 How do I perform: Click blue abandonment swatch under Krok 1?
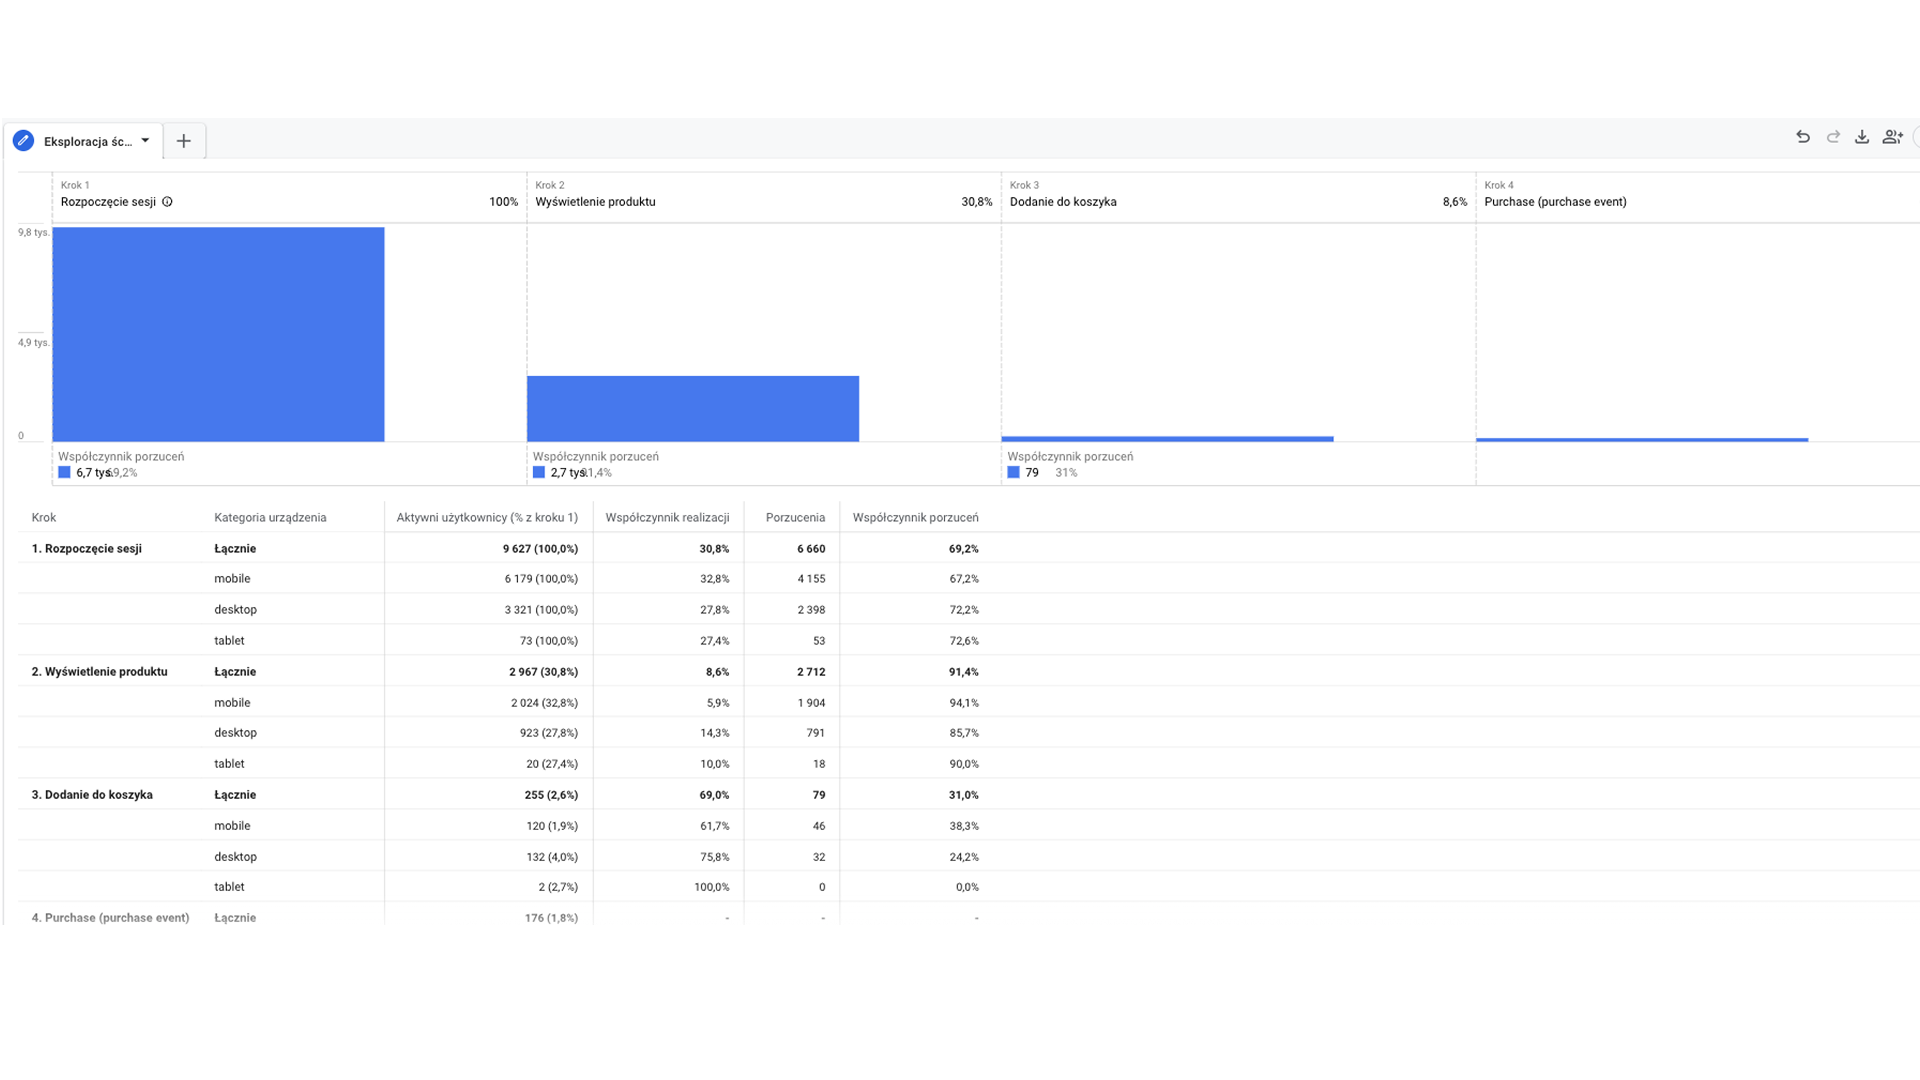[x=64, y=473]
